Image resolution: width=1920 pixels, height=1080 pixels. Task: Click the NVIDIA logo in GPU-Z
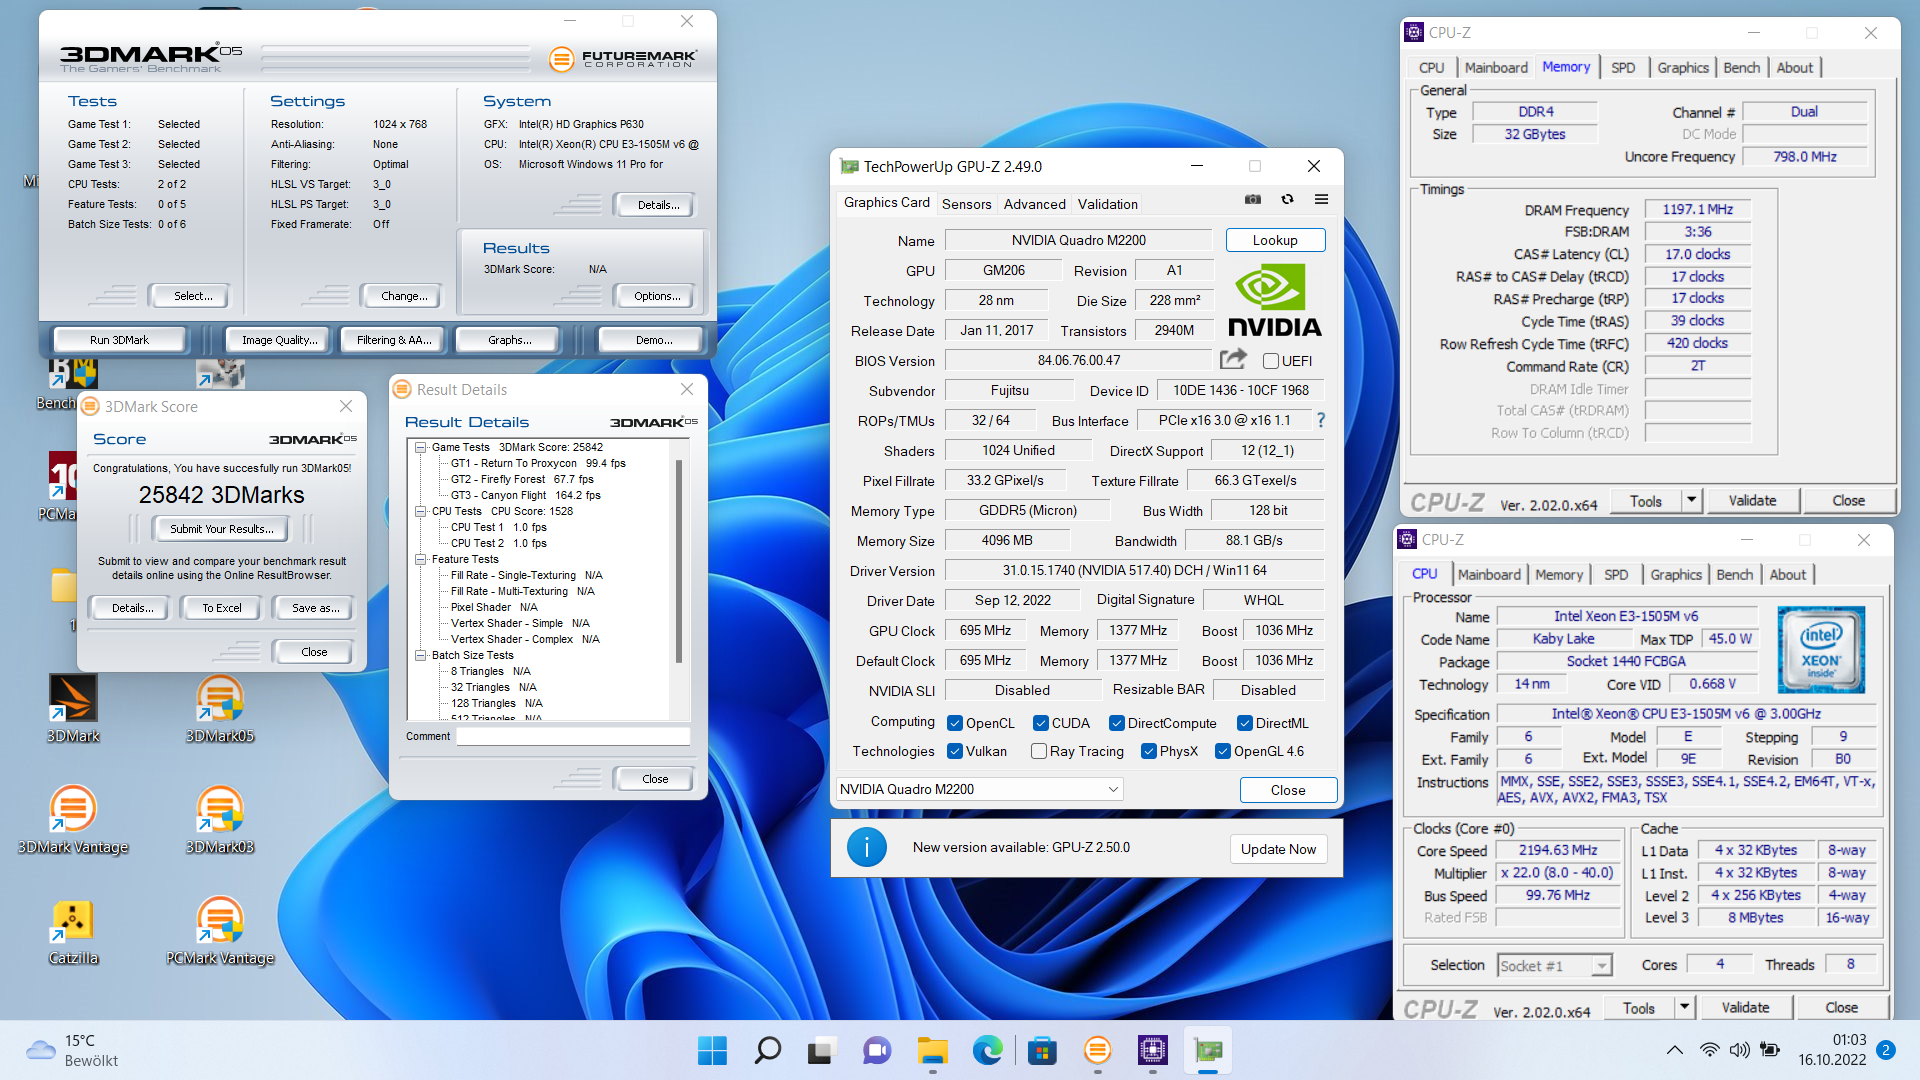[1274, 300]
